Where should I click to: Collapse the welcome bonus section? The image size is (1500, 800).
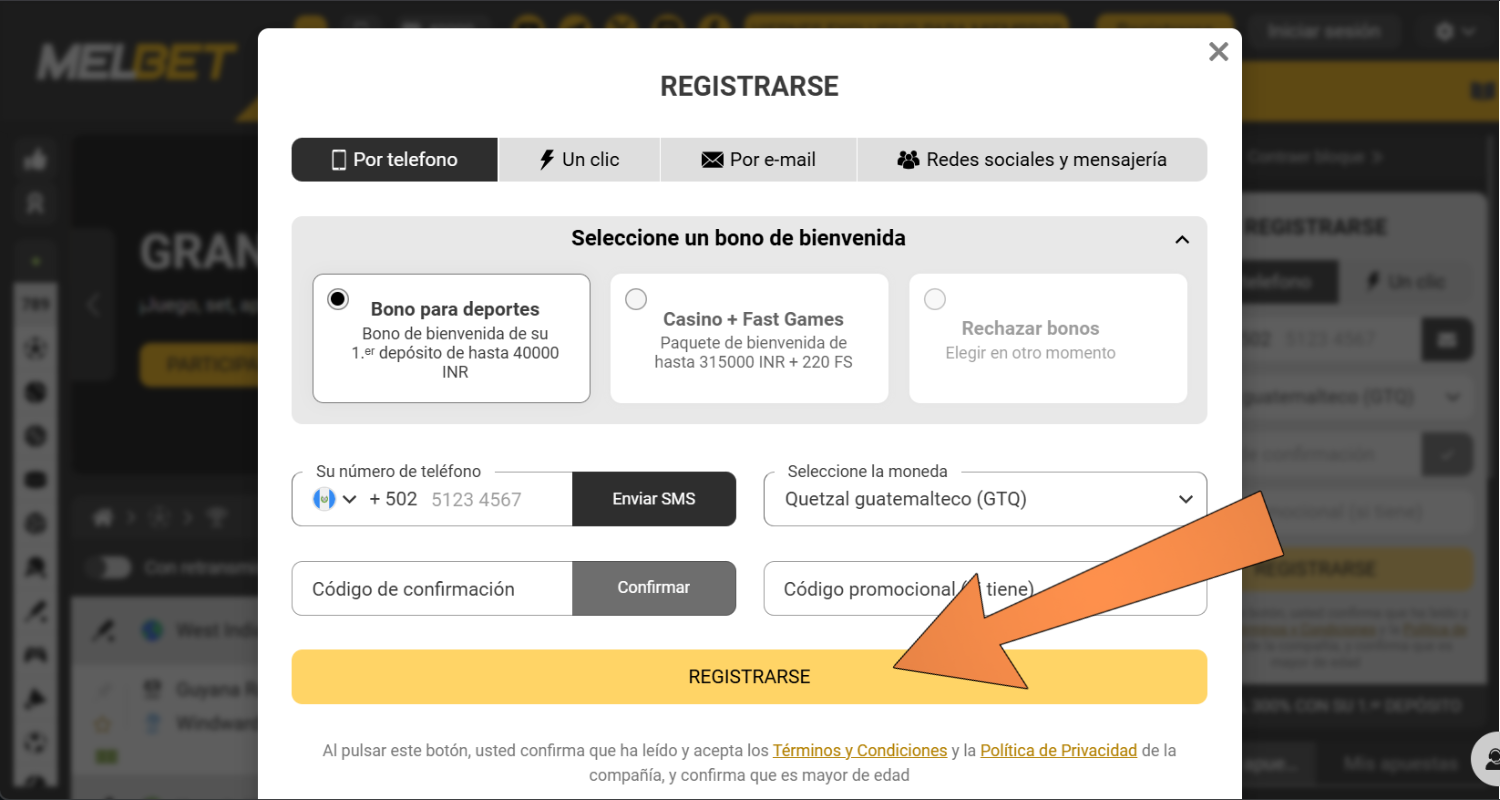point(1182,240)
